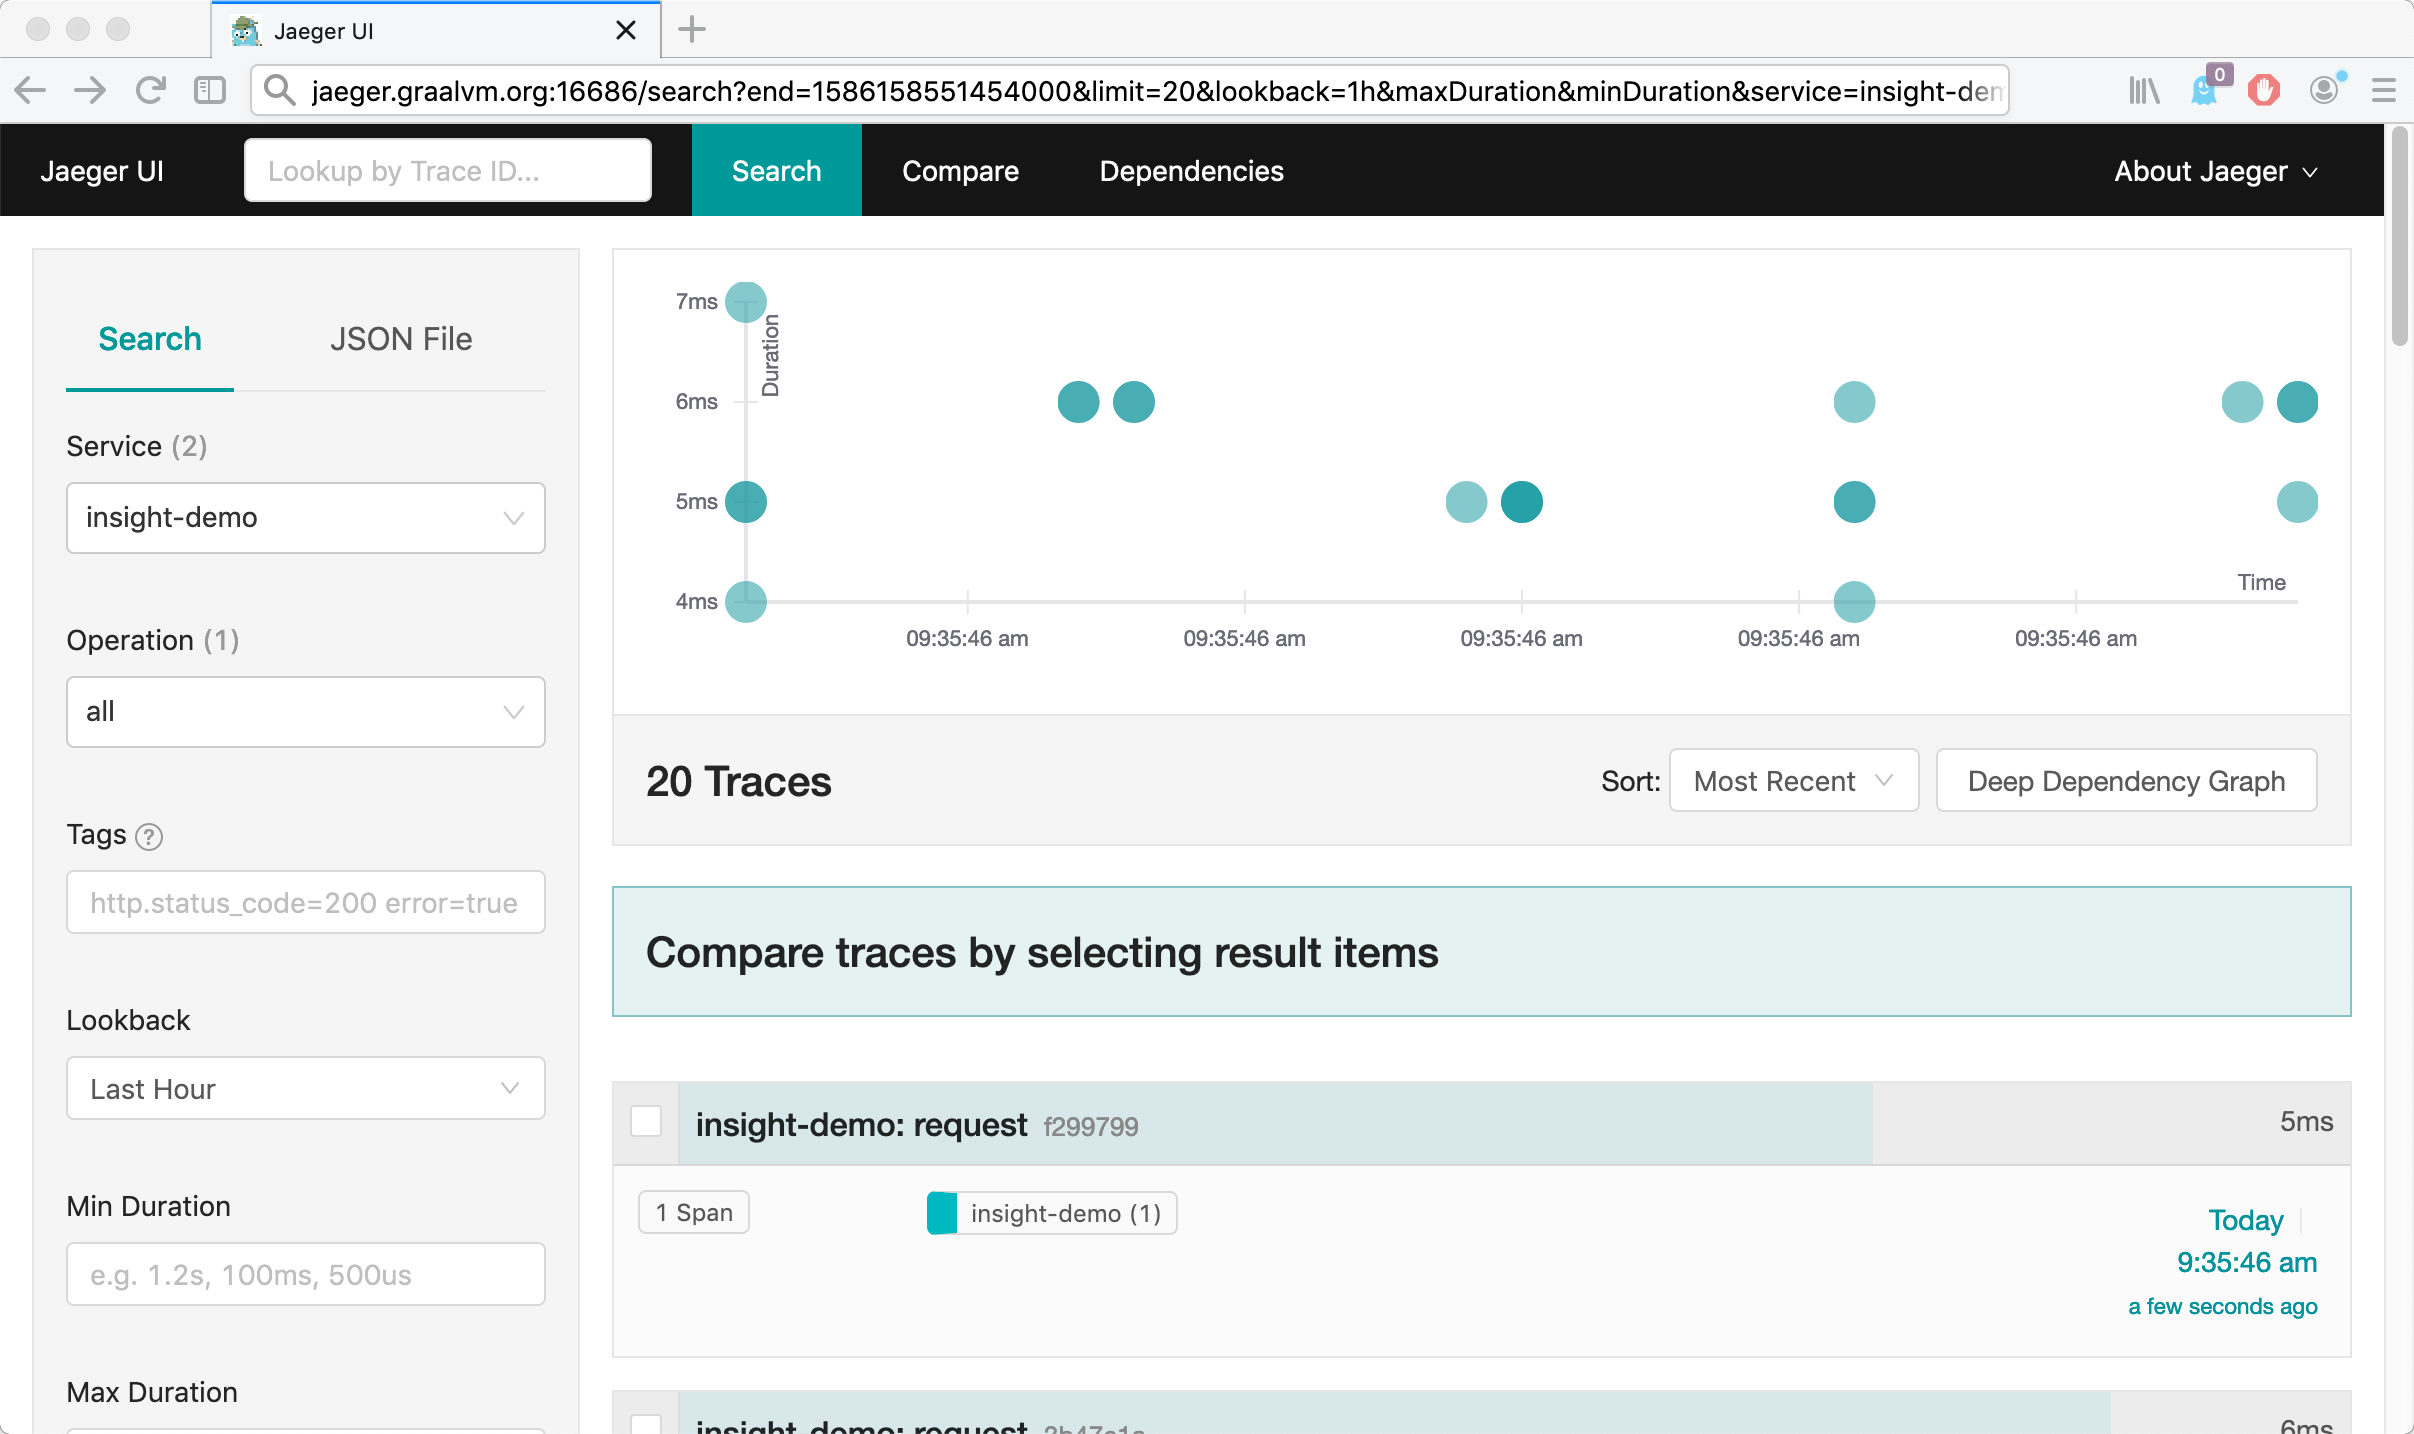2414x1434 pixels.
Task: Open the browser hamburger menu
Action: (2384, 91)
